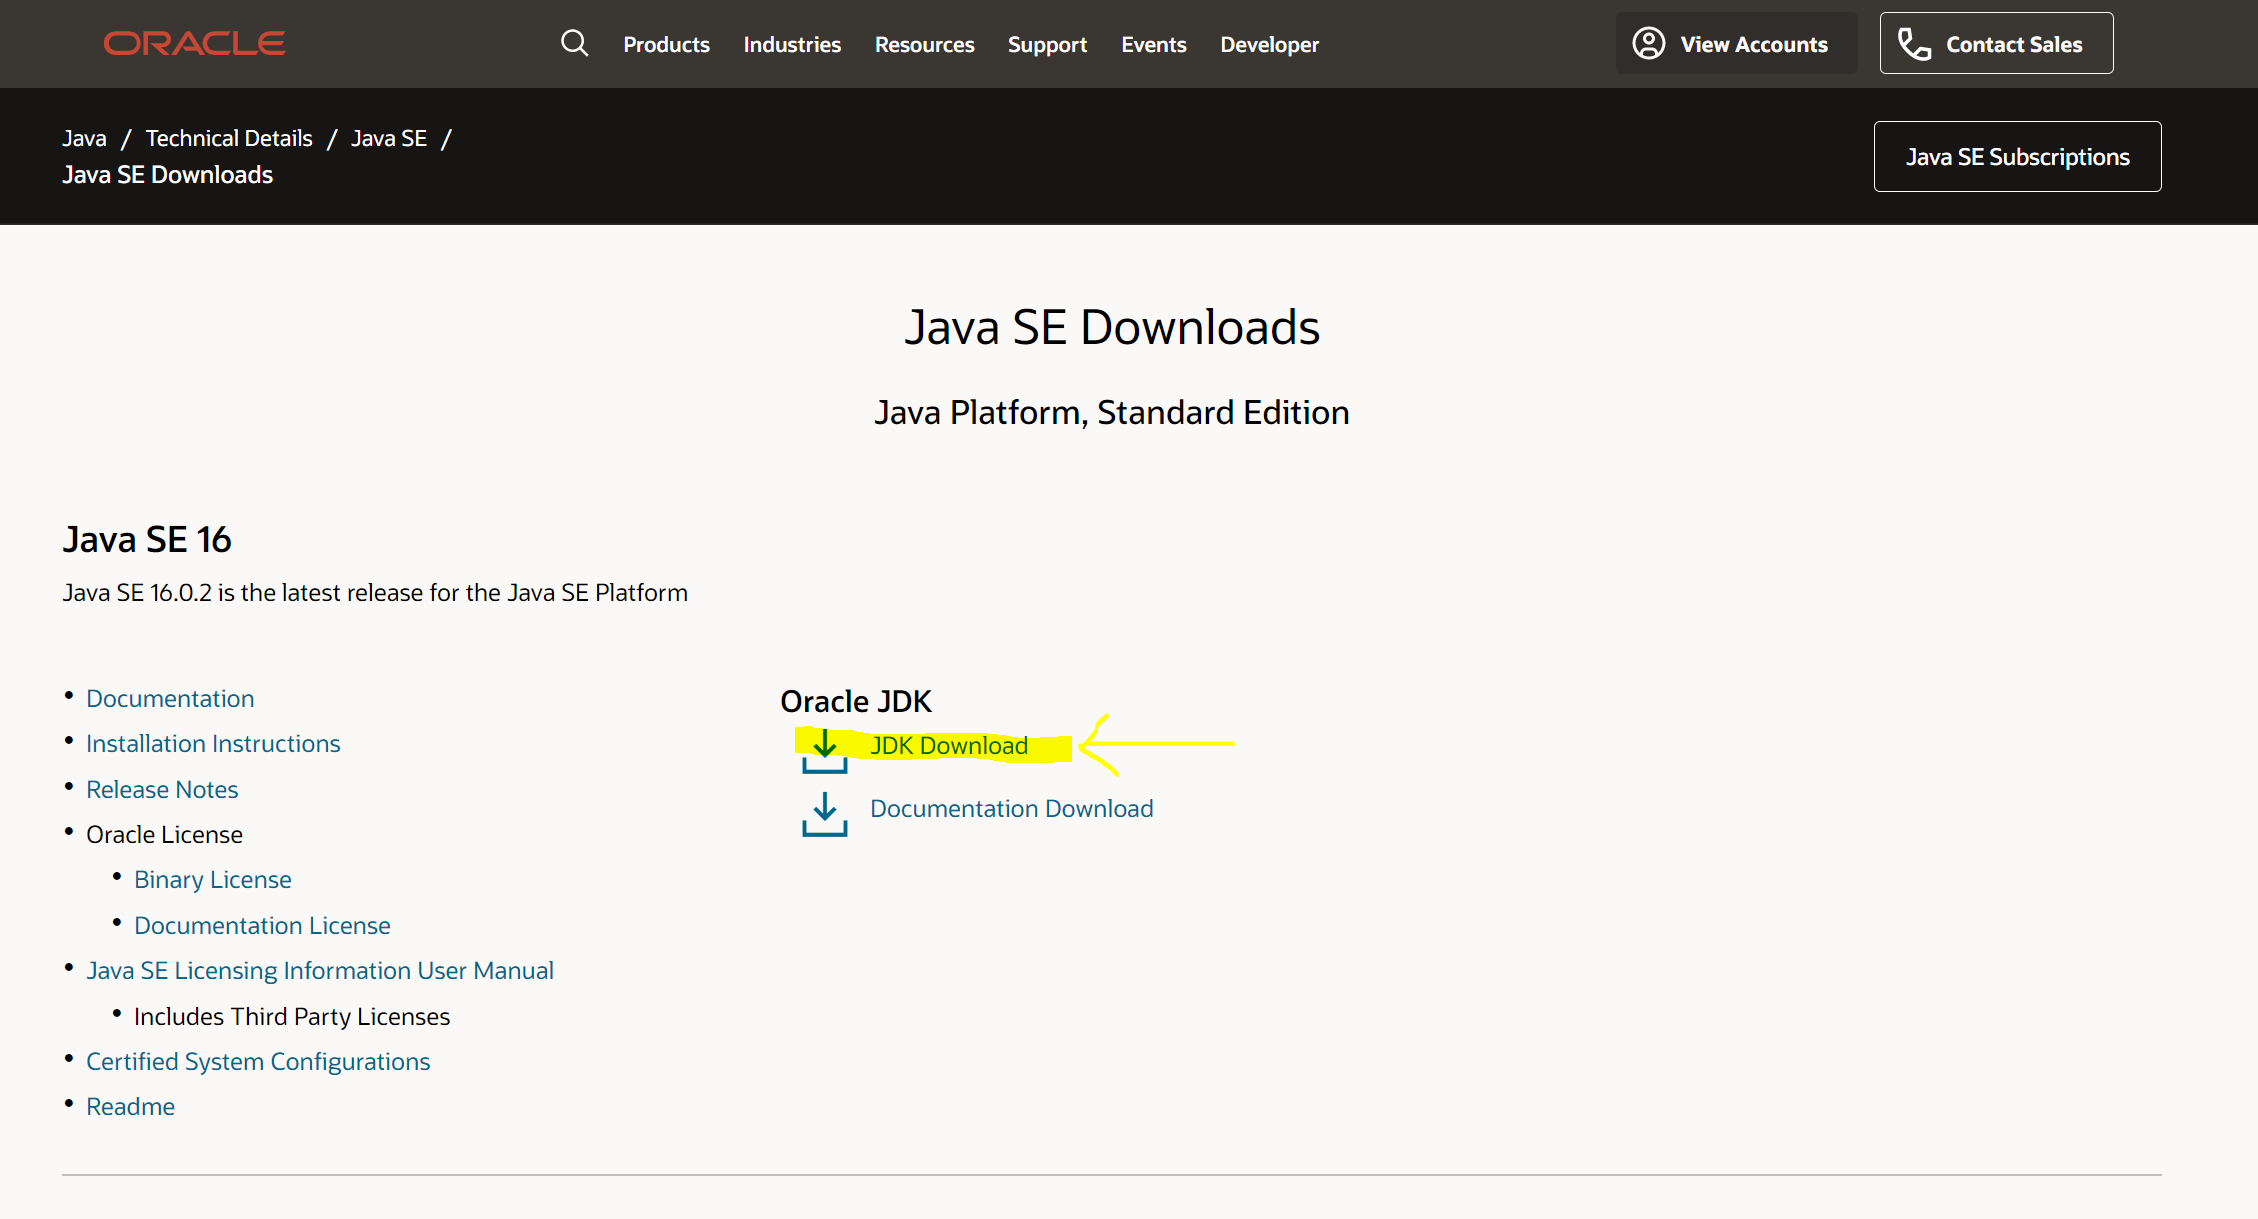Open Java SE Licensing Information User Manual
2258x1219 pixels.
[x=320, y=970]
